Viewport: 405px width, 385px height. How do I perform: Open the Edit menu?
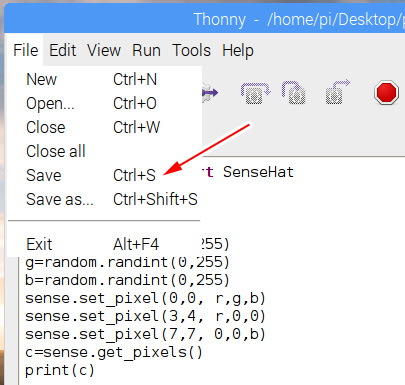[x=63, y=50]
